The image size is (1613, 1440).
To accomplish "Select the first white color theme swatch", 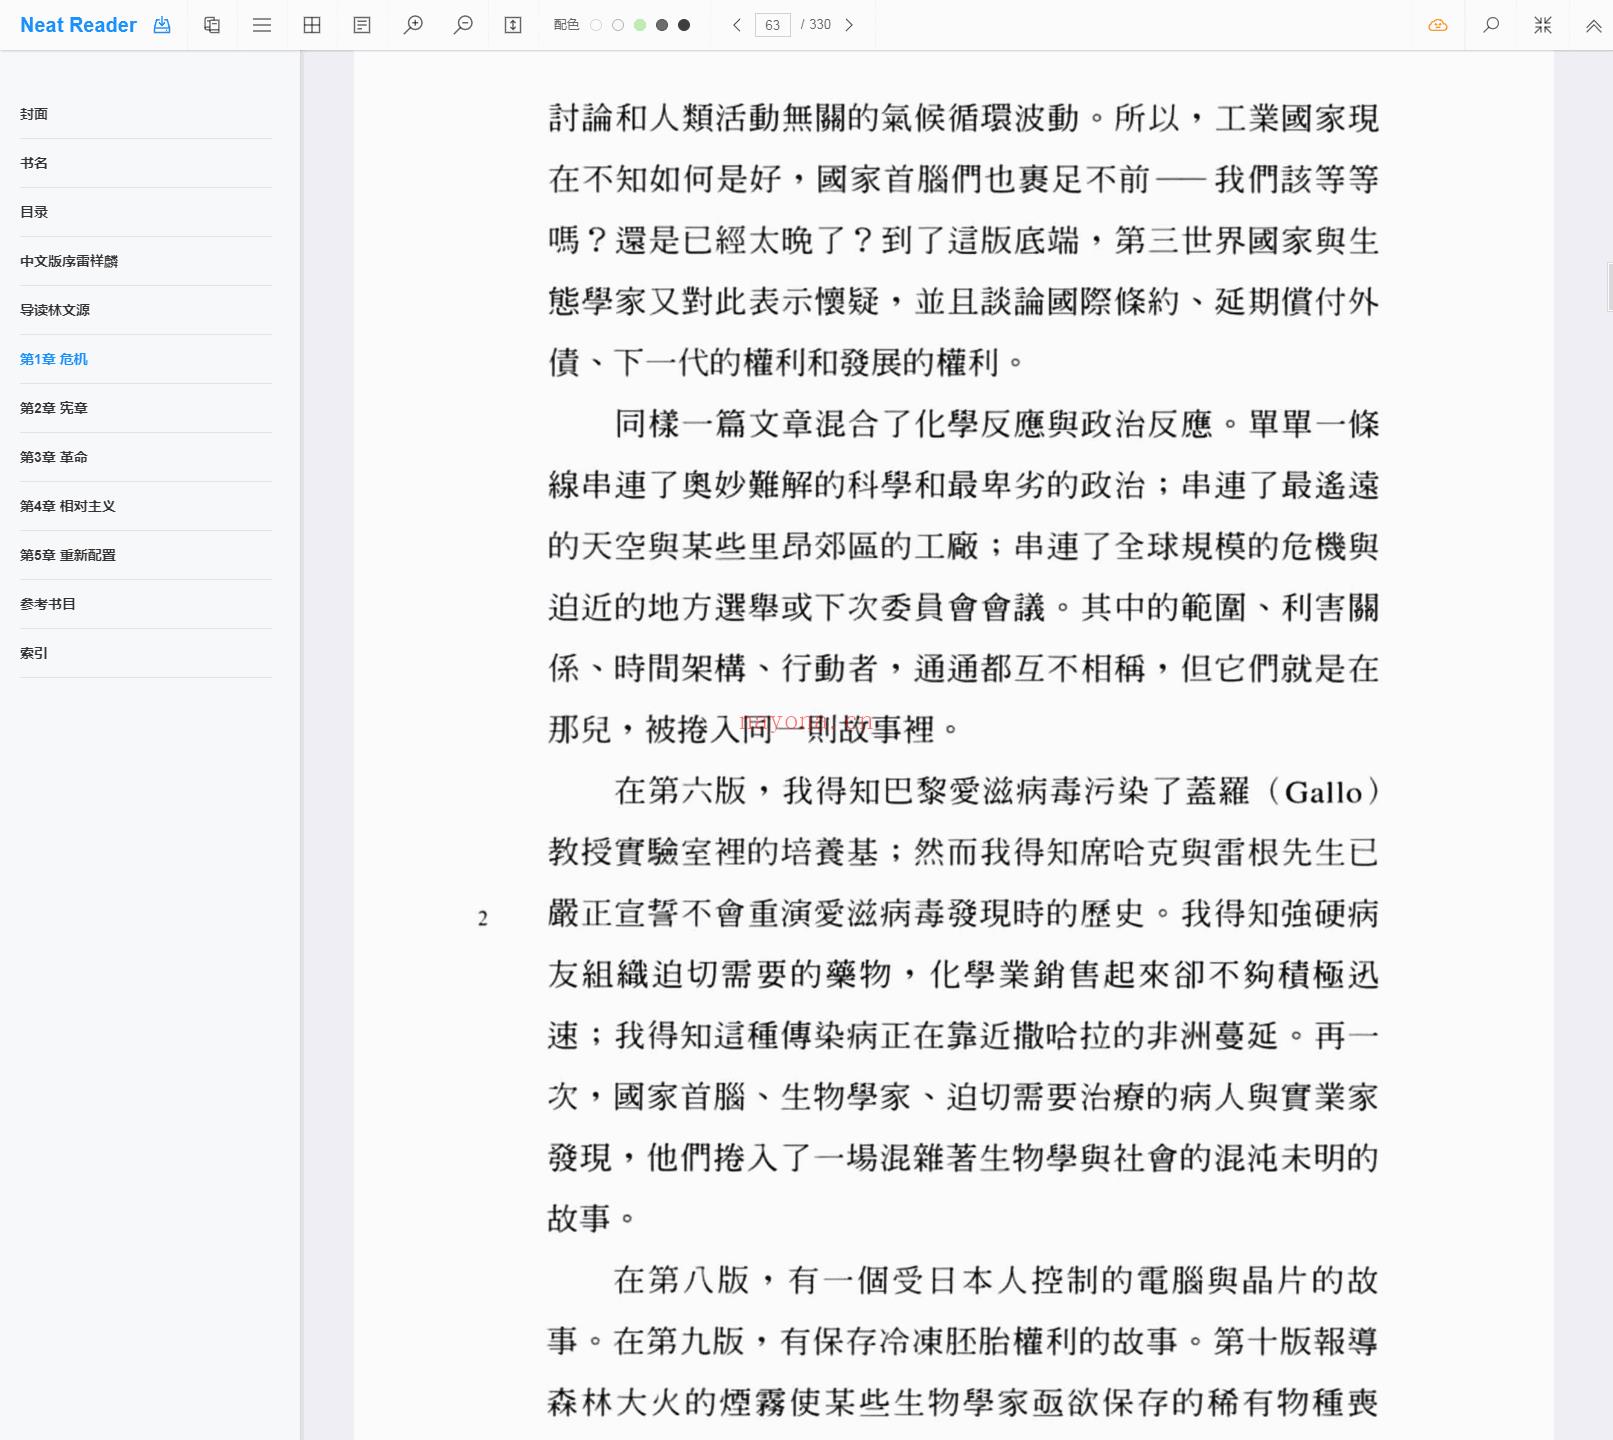I will 596,25.
